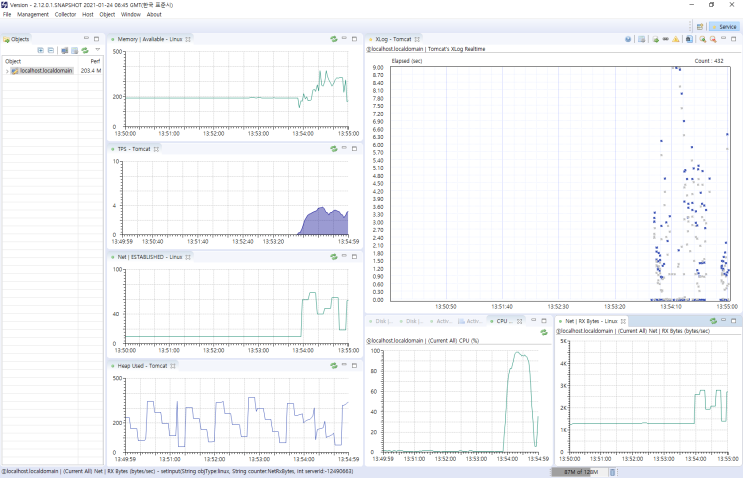The width and height of the screenshot is (743, 478).
Task: Switch to the Service perspective
Action: 723,26
